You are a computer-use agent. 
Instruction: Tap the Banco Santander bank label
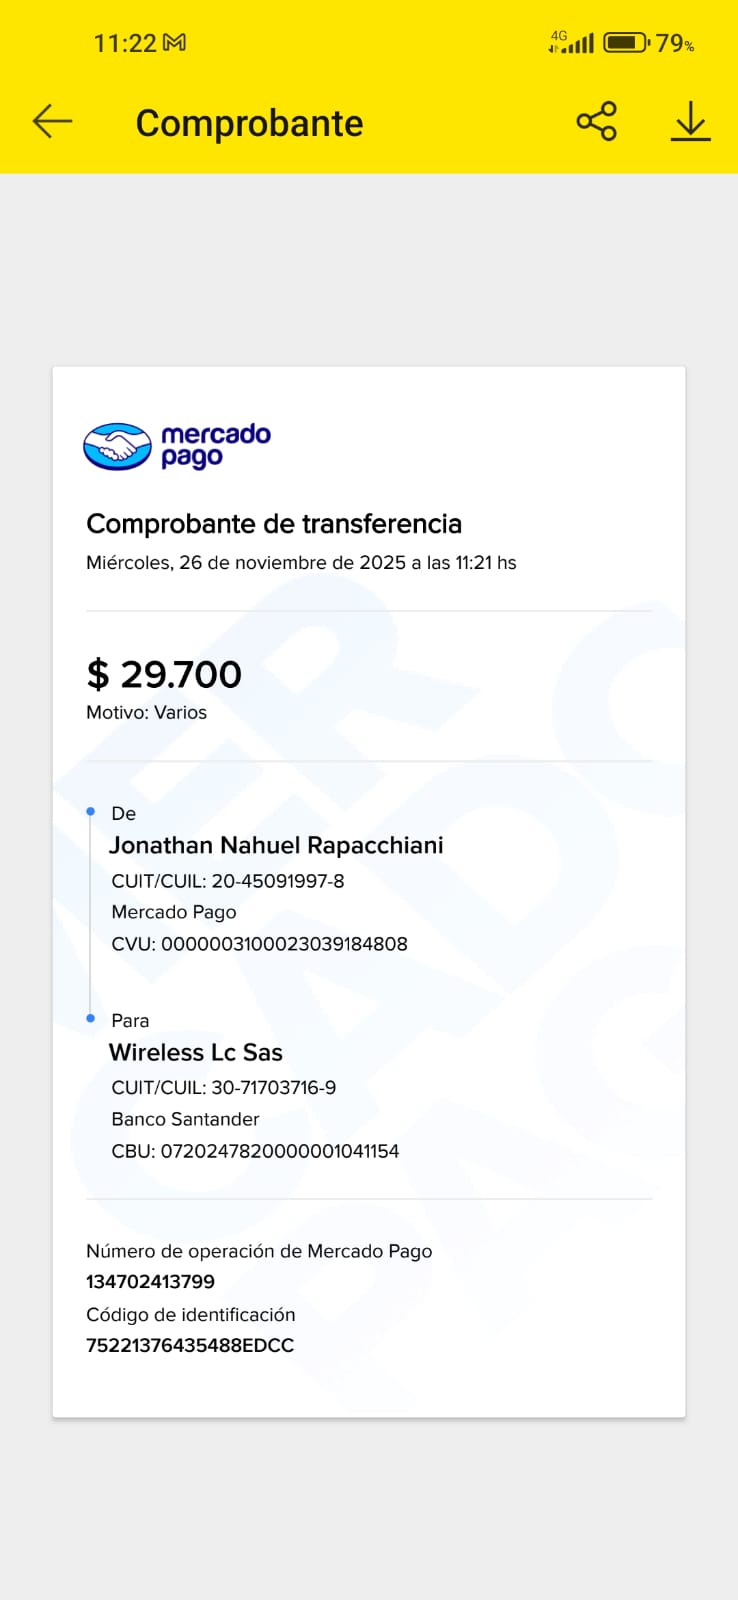[x=185, y=1119]
